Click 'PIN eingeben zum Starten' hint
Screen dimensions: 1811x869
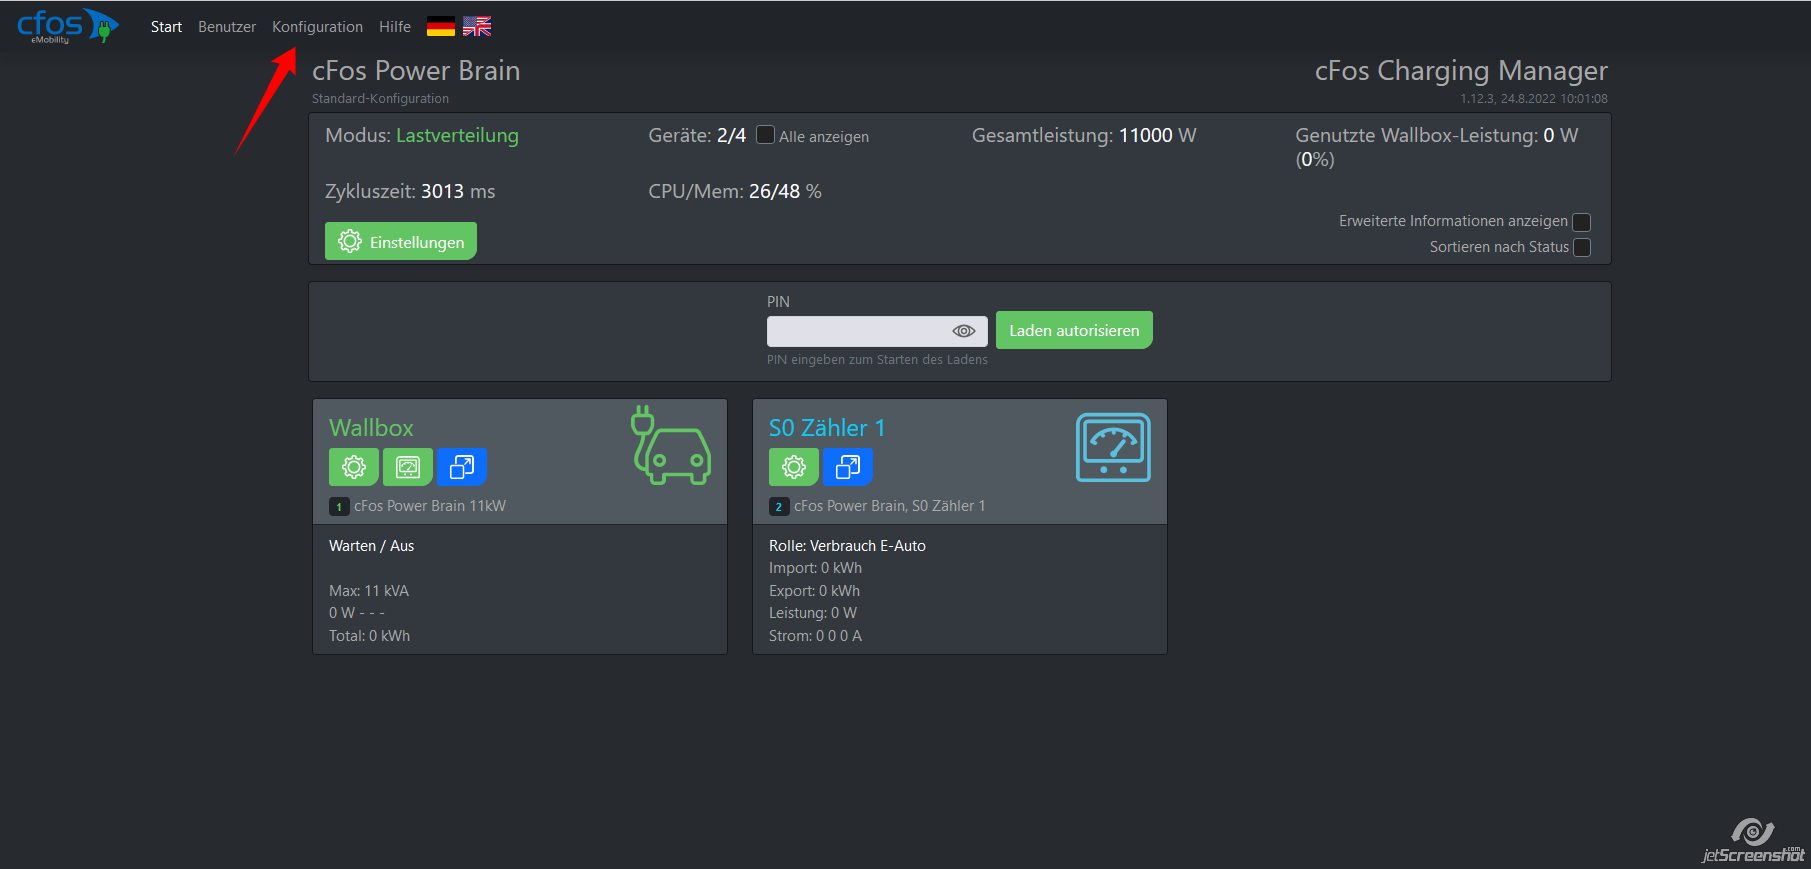coord(877,360)
